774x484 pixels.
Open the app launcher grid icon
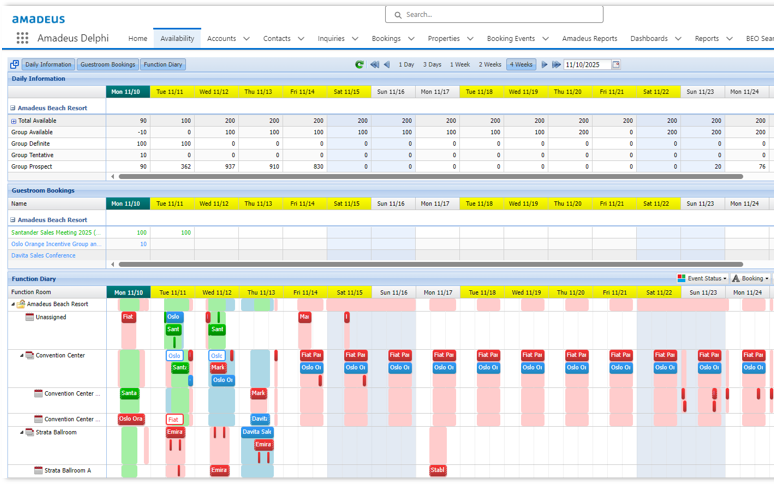pyautogui.click(x=22, y=38)
